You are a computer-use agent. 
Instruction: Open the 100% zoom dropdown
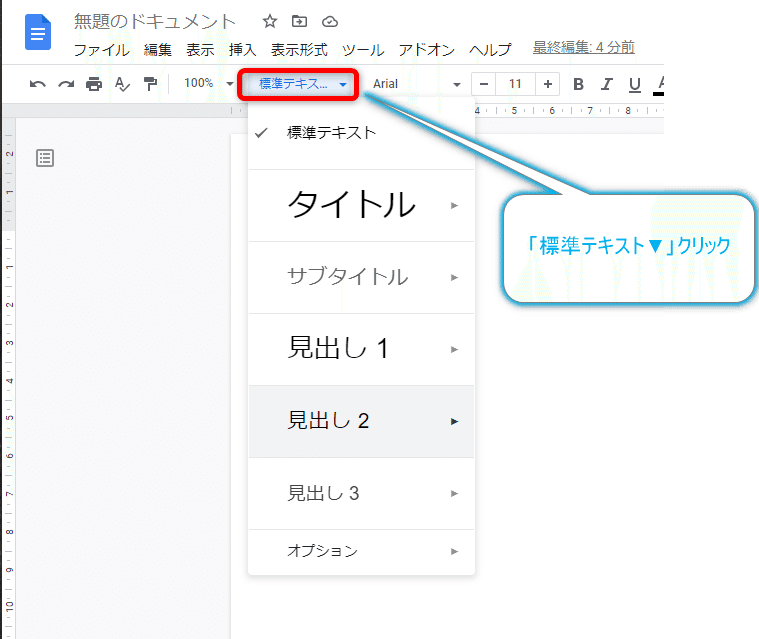click(x=209, y=83)
